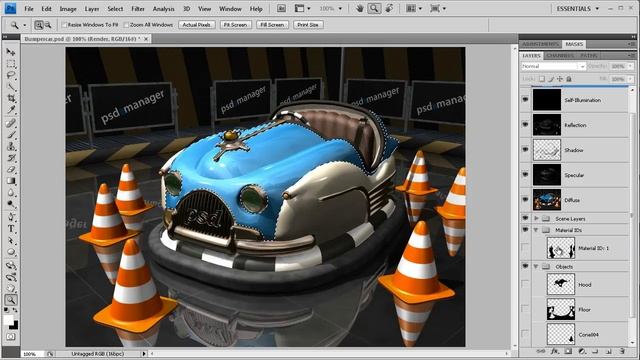The width and height of the screenshot is (640, 360).
Task: Select the Move tool
Action: tap(11, 52)
